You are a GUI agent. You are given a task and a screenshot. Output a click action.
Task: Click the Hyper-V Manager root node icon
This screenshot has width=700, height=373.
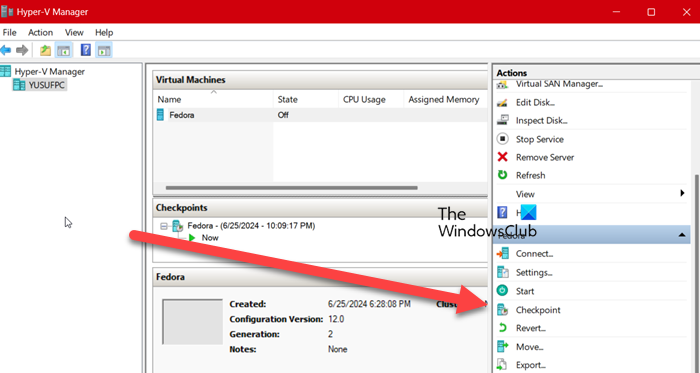6,71
